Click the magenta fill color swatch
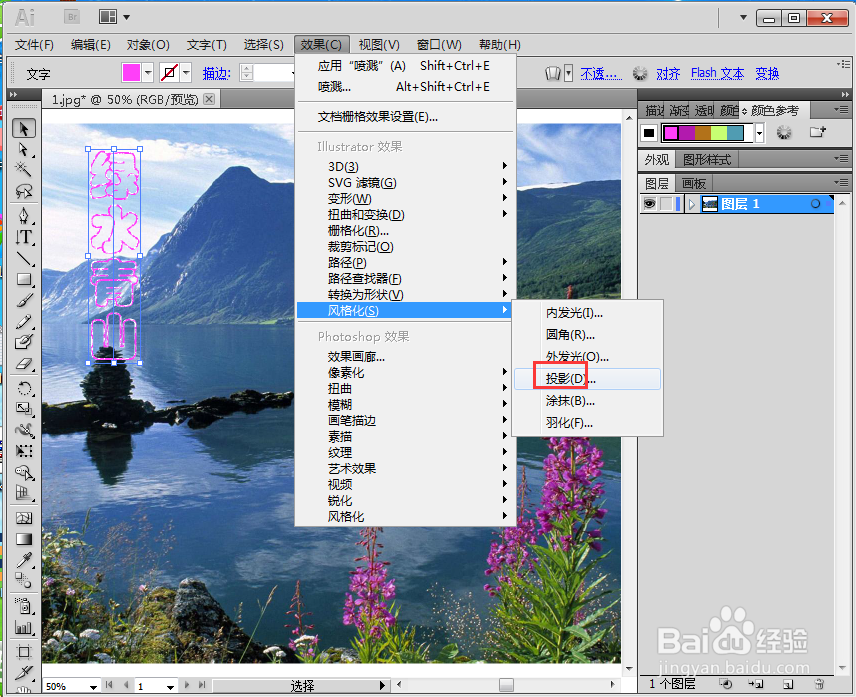Image resolution: width=856 pixels, height=697 pixels. tap(131, 73)
